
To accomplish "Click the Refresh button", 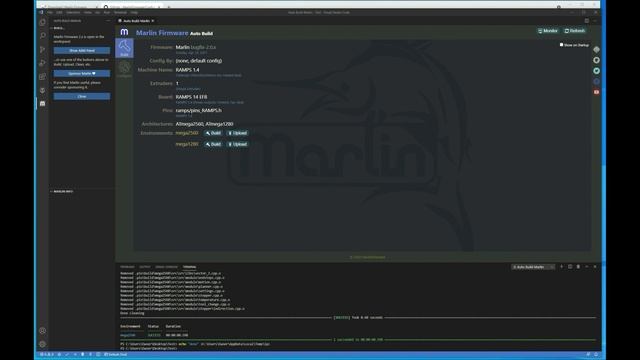I will tap(575, 31).
